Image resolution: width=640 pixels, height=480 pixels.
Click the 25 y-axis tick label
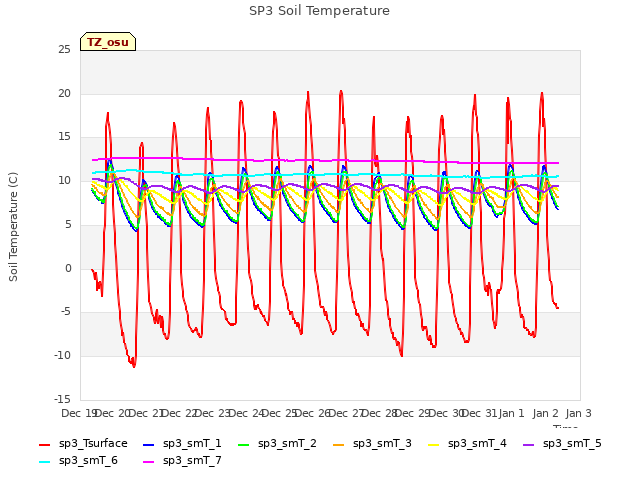click(x=64, y=50)
